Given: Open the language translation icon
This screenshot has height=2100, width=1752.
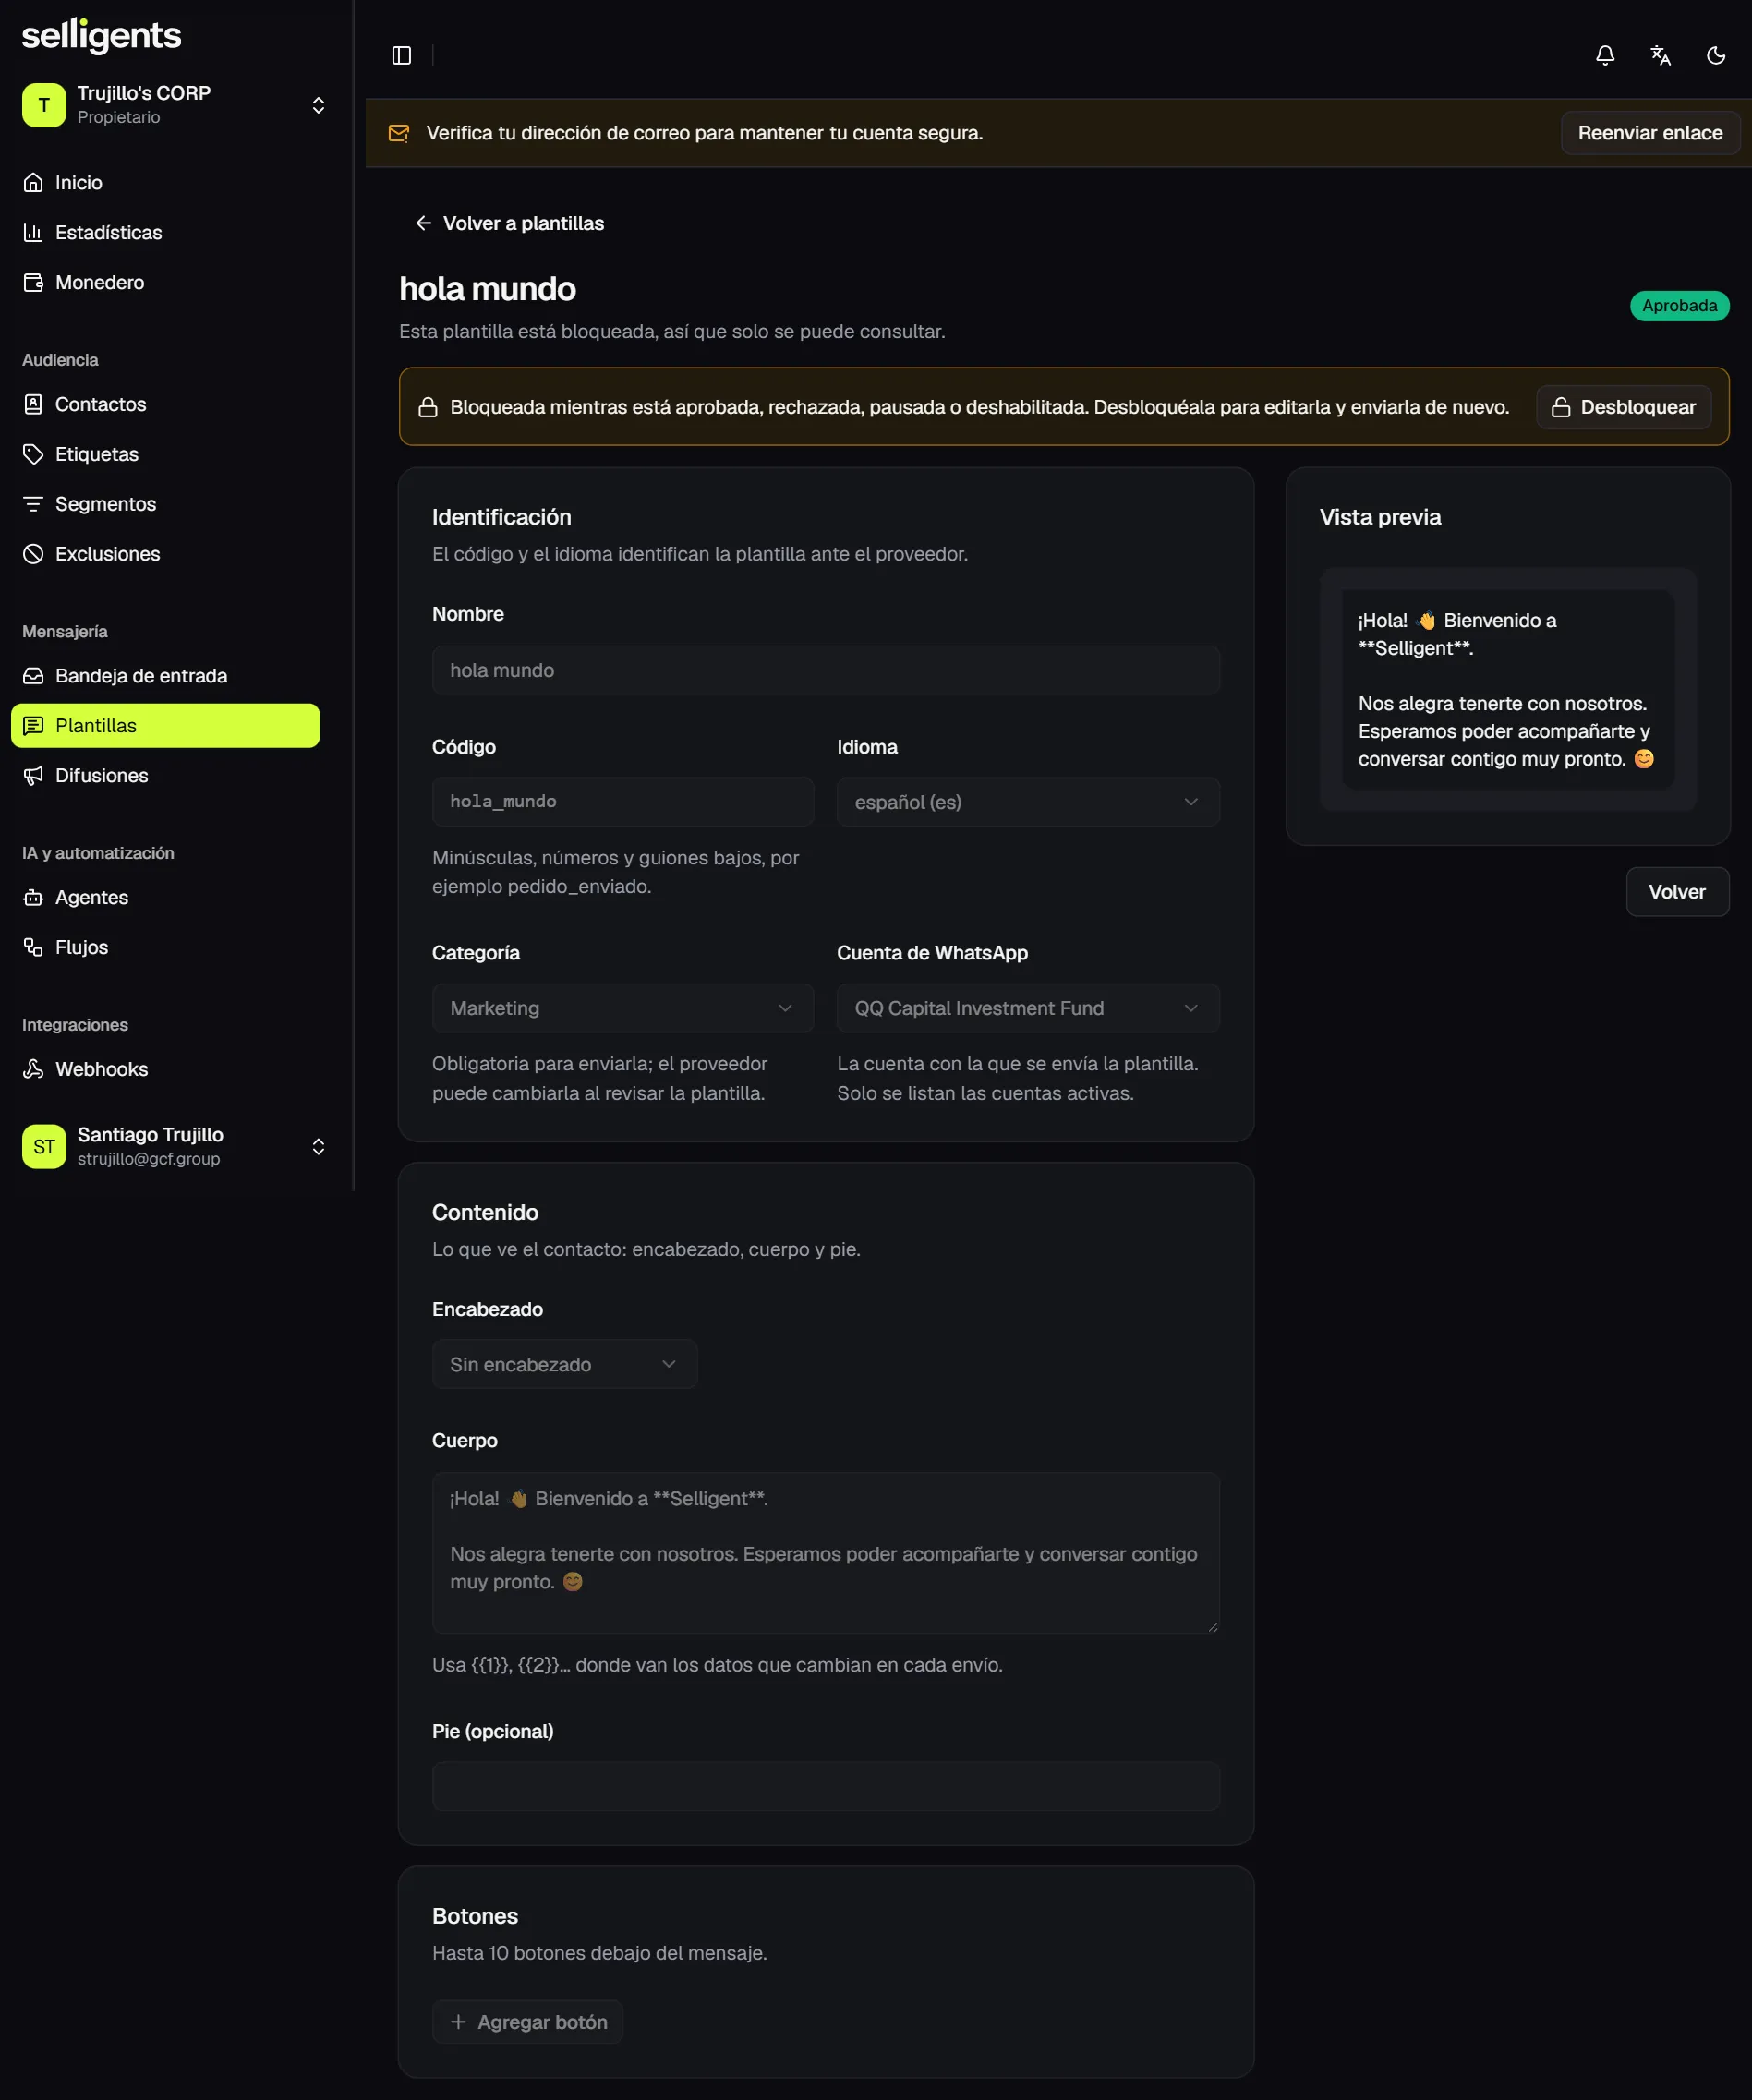Looking at the screenshot, I should click(1660, 55).
